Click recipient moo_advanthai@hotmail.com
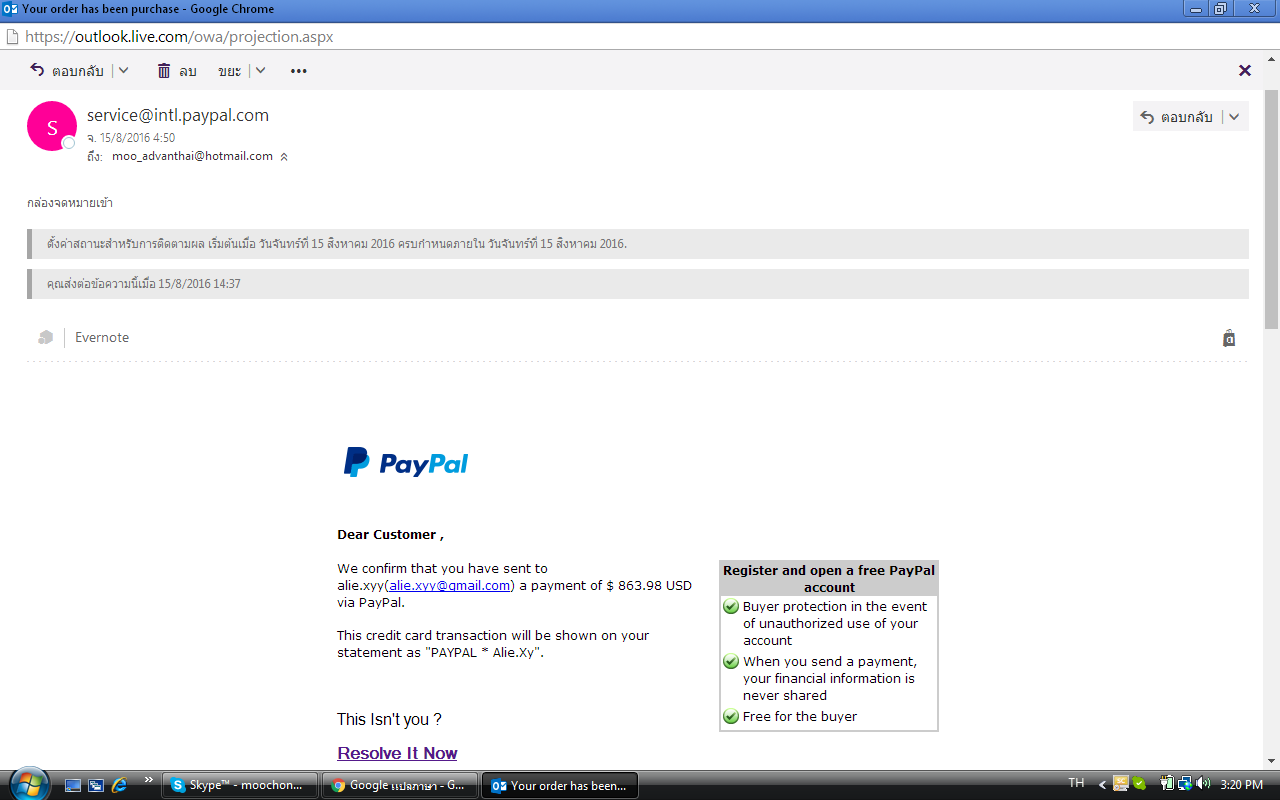The width and height of the screenshot is (1280, 800). [x=192, y=156]
